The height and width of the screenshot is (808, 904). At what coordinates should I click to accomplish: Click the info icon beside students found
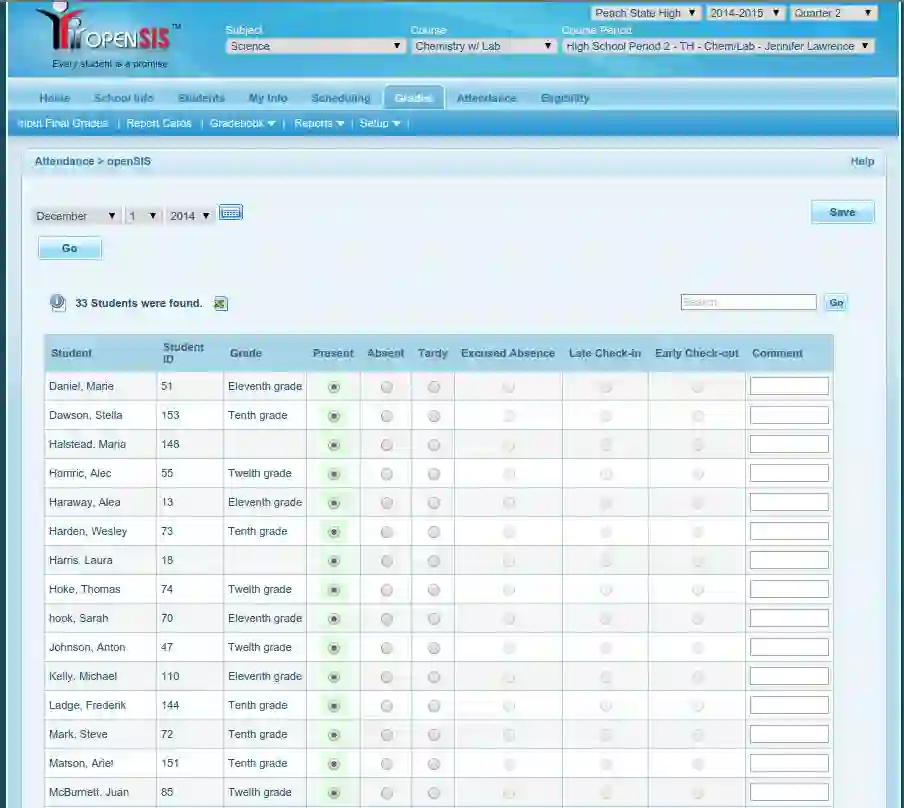coord(58,303)
